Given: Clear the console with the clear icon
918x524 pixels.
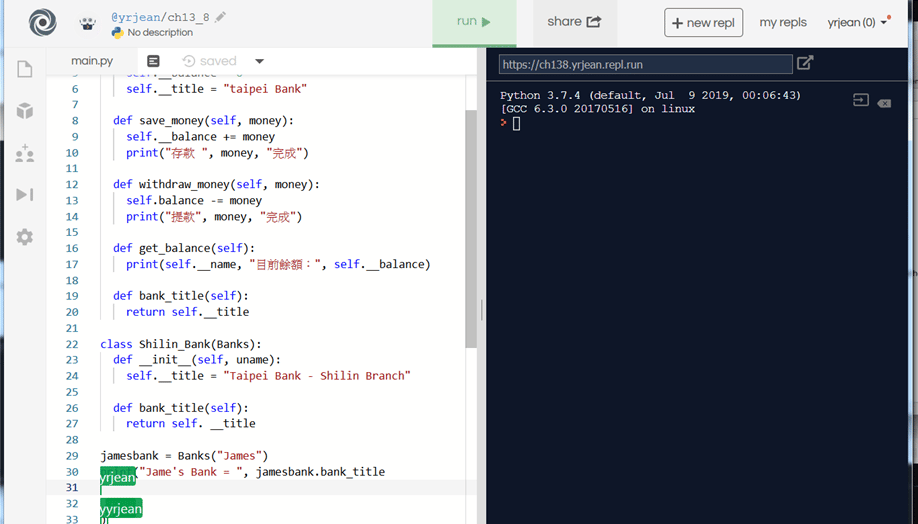Looking at the screenshot, I should tap(884, 103).
